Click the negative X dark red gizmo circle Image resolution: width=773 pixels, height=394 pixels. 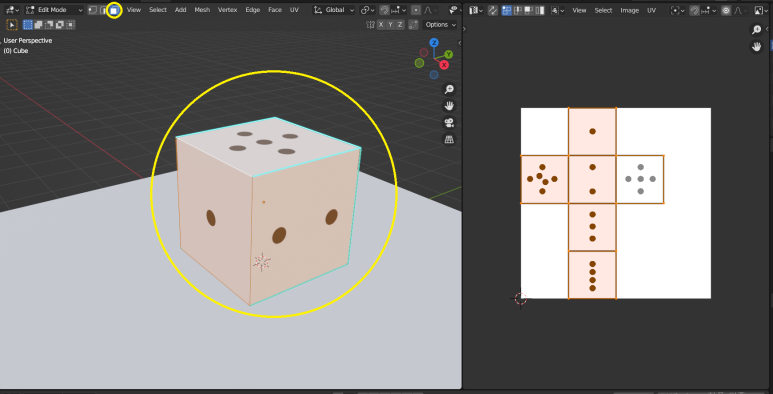[424, 52]
